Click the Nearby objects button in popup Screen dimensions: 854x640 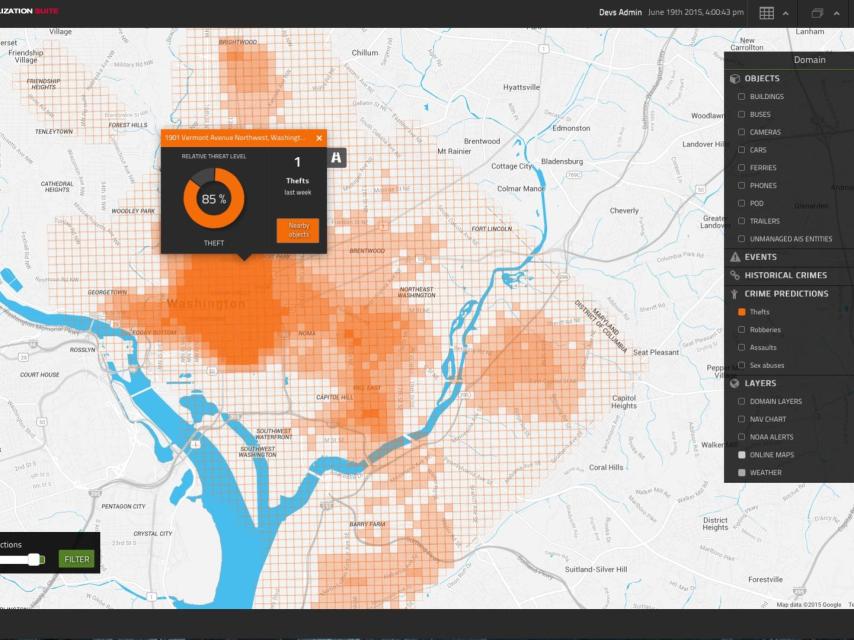(298, 230)
